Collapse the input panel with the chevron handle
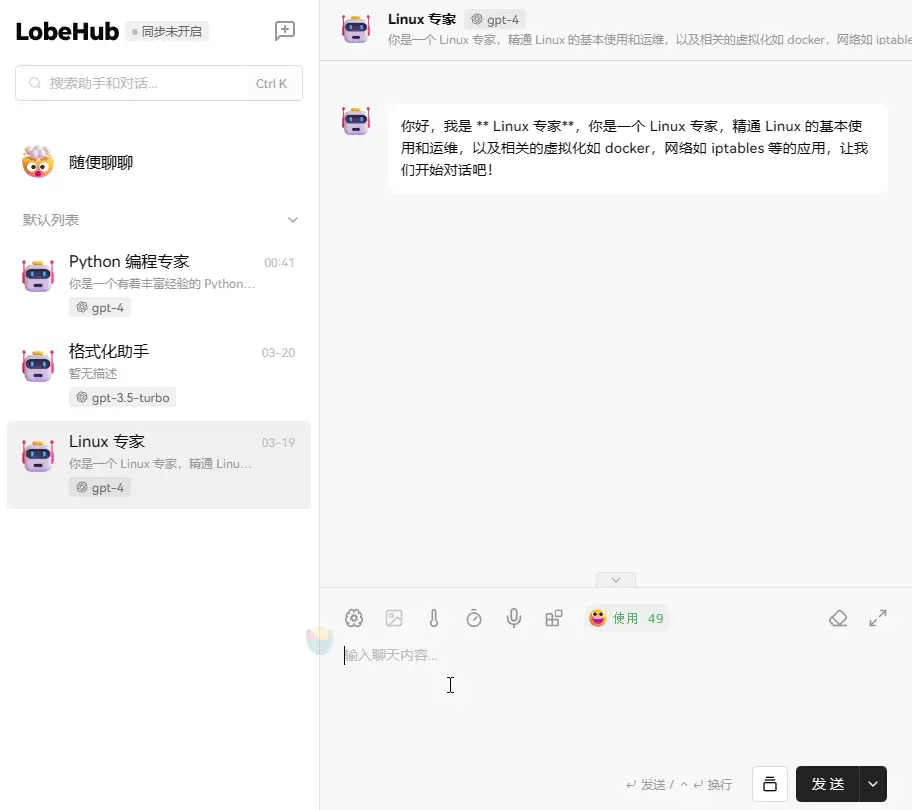The width and height of the screenshot is (912, 810). [616, 580]
